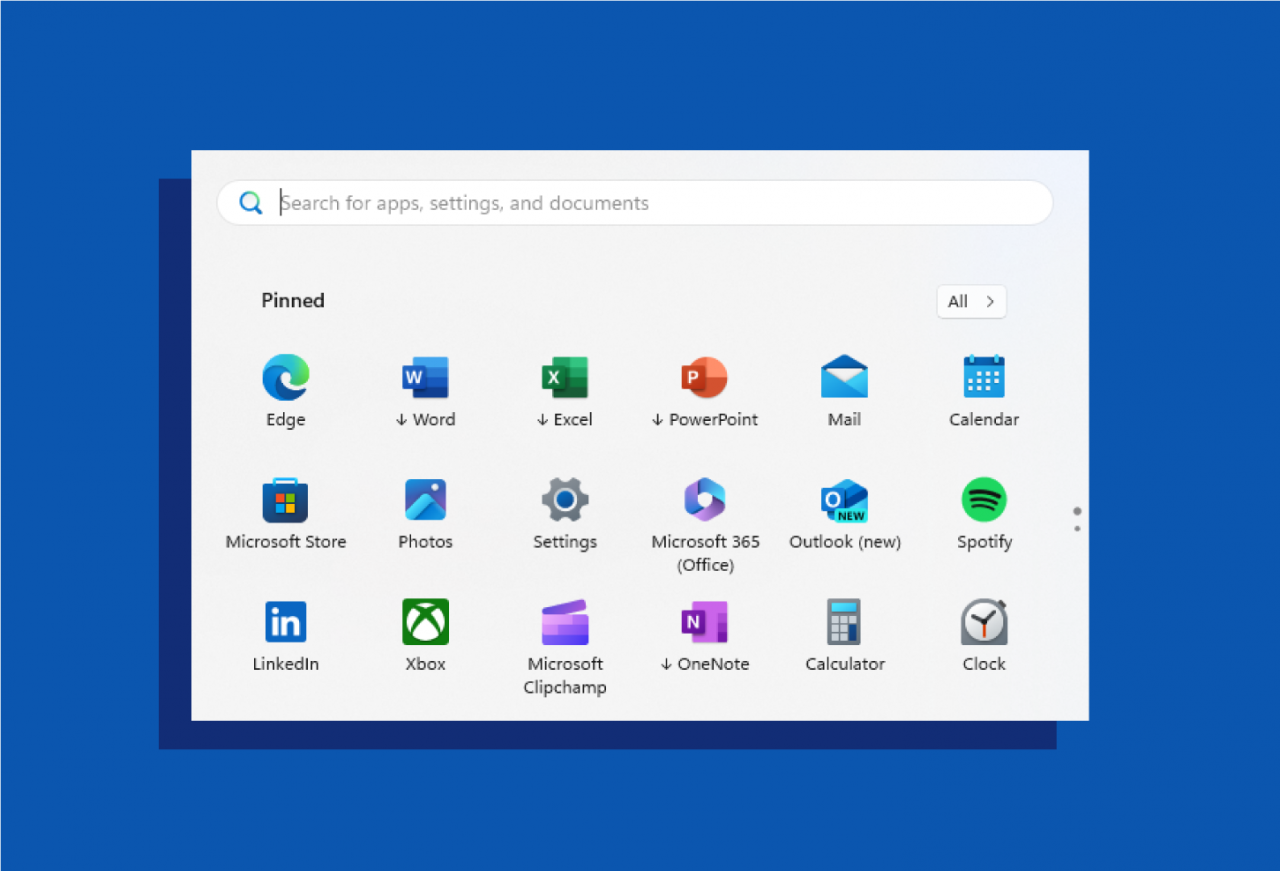Open the Clock app
Image resolution: width=1280 pixels, height=871 pixels.
tap(984, 622)
